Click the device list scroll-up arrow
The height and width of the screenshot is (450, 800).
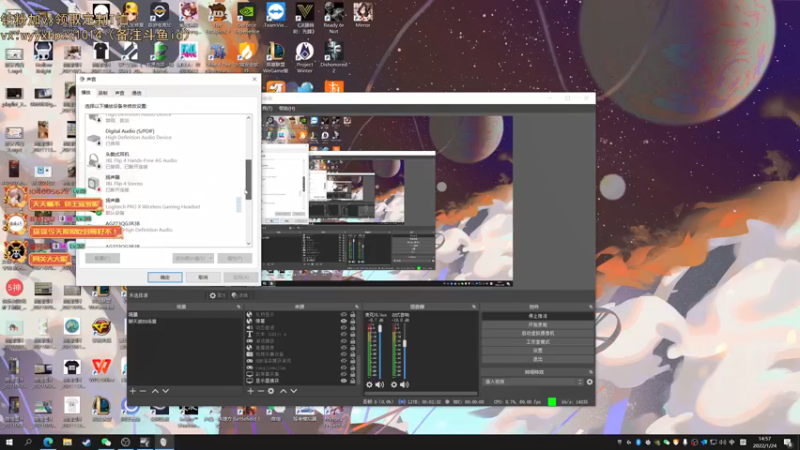click(248, 118)
